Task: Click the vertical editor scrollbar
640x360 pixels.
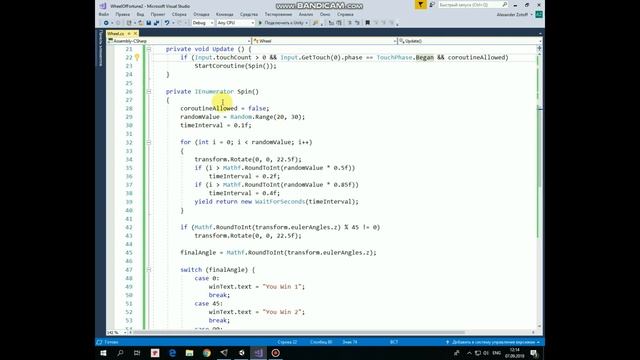Action: pos(540,187)
